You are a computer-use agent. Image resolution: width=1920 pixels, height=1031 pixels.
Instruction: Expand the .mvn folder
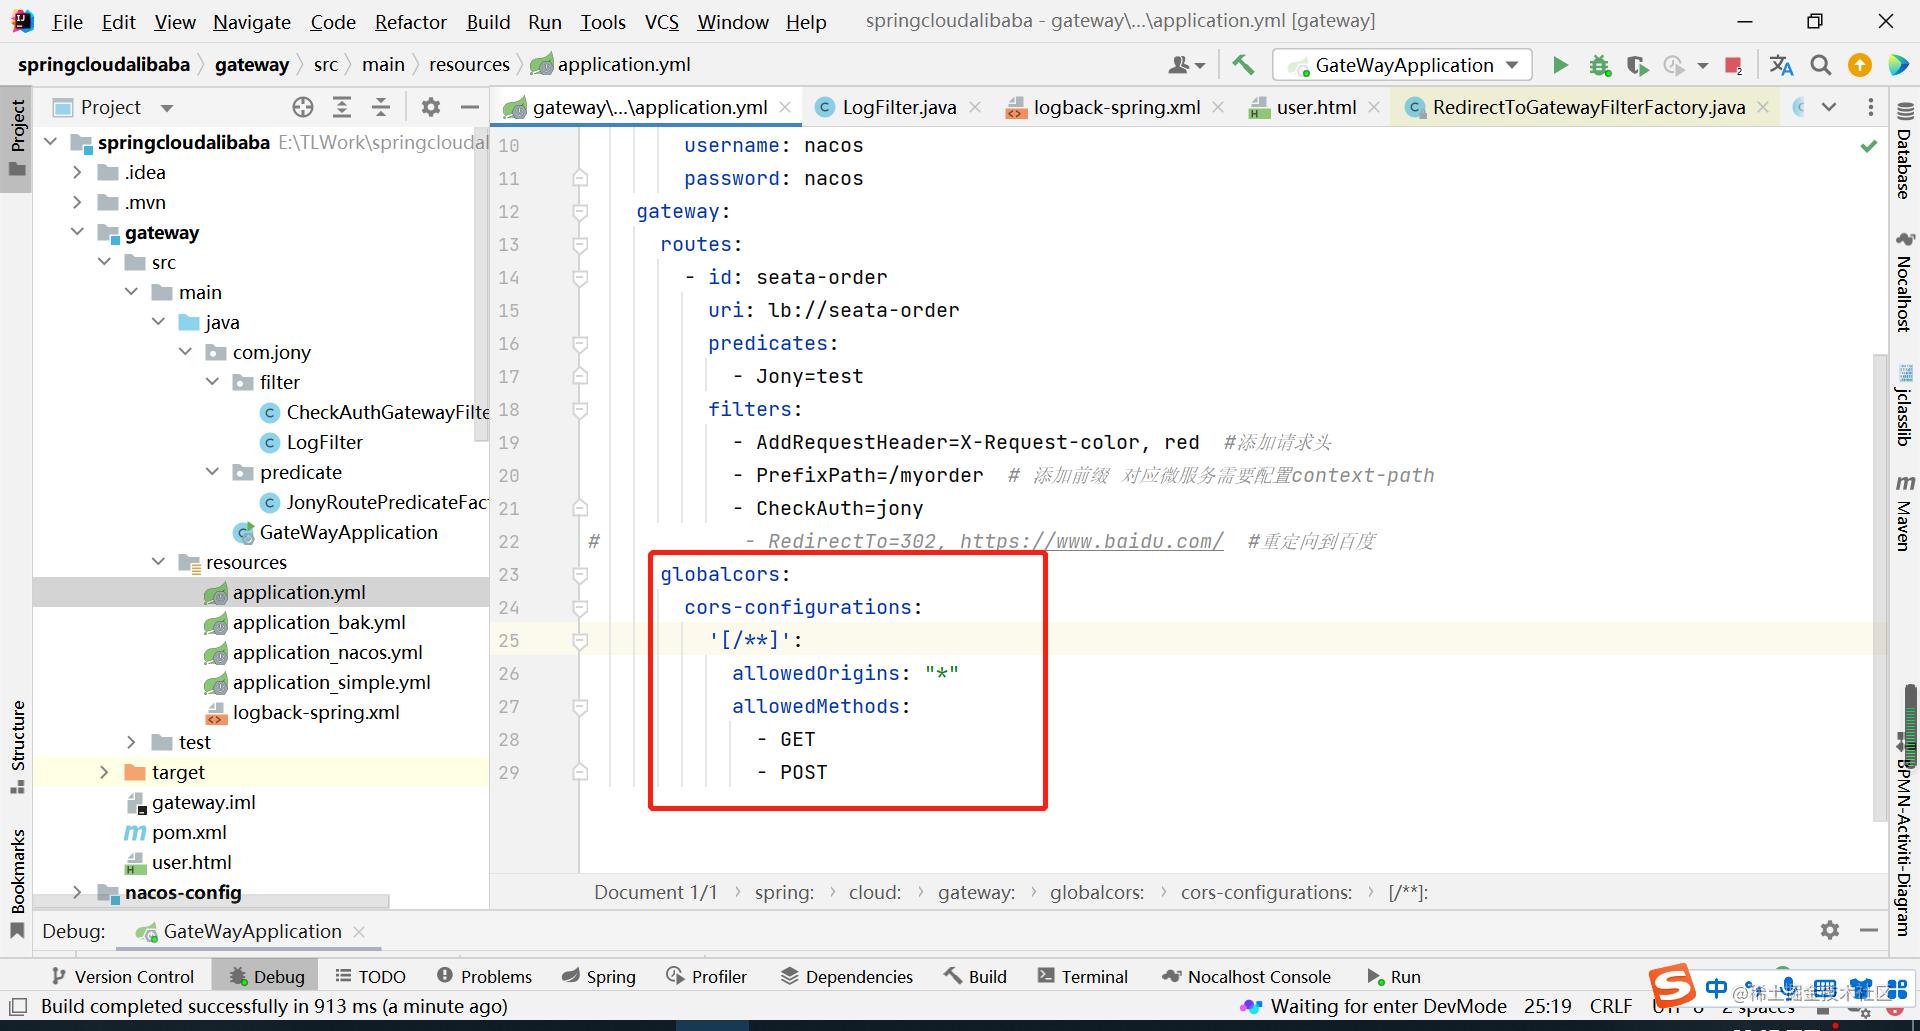(77, 202)
